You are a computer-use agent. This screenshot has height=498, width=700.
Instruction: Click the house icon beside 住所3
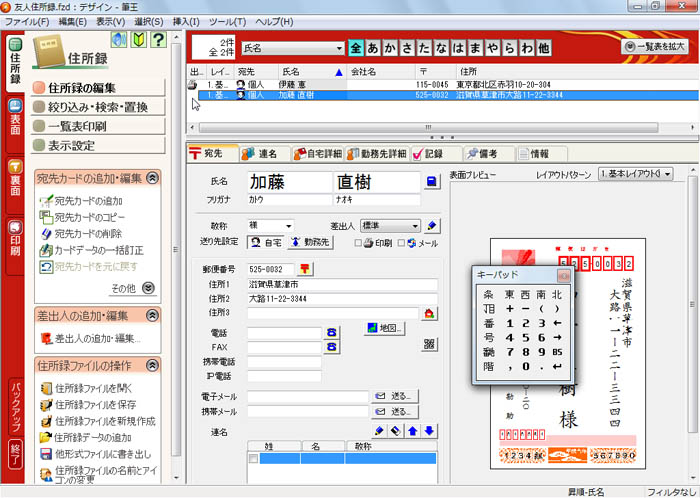pyautogui.click(x=430, y=313)
